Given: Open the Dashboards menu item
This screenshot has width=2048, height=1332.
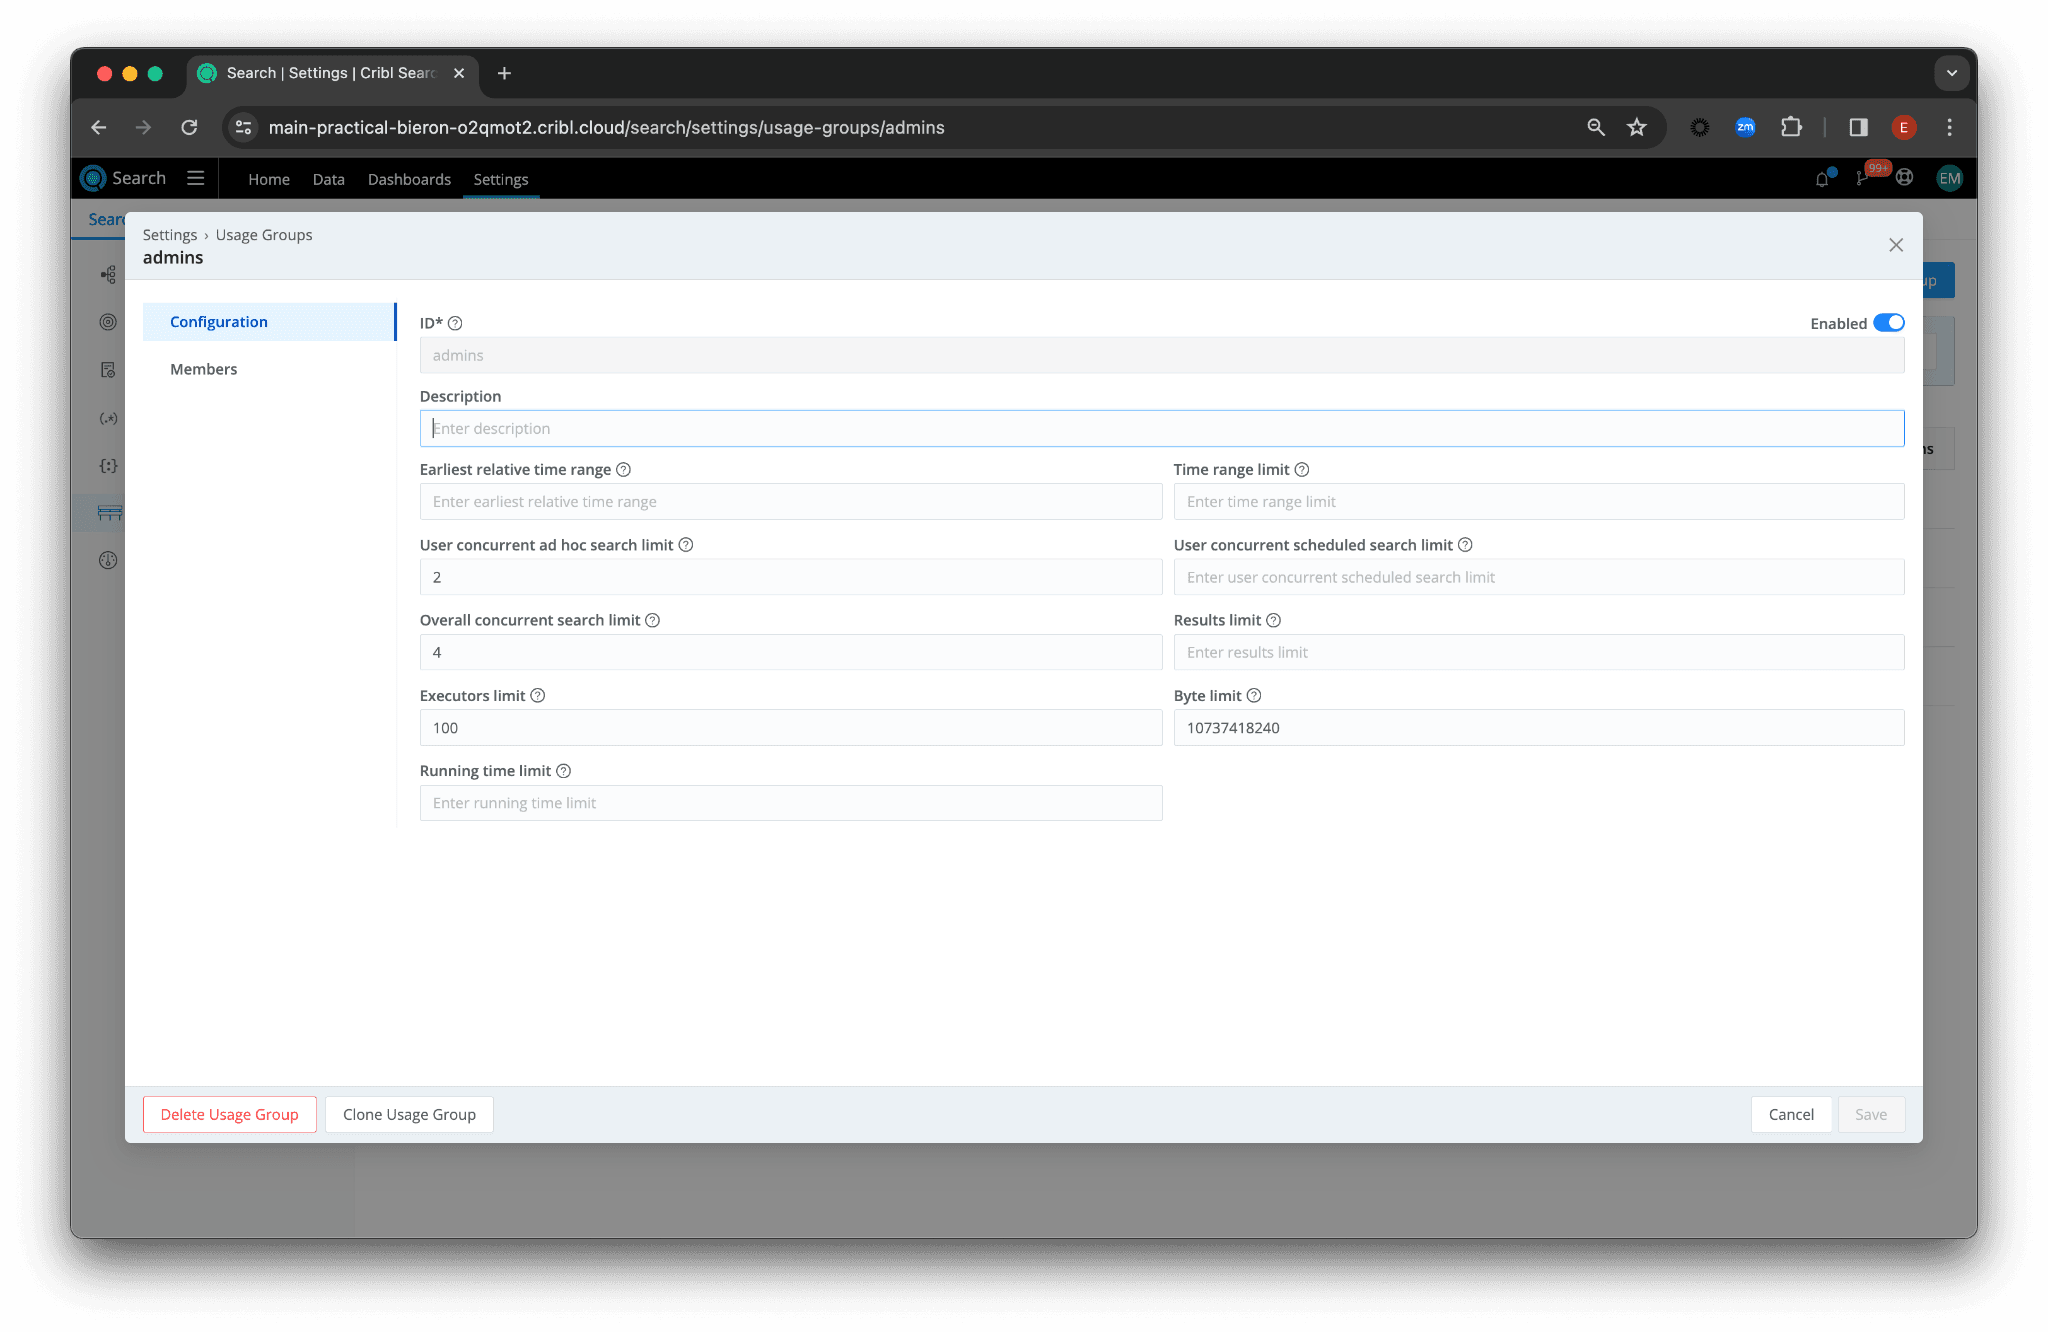Looking at the screenshot, I should pos(409,179).
